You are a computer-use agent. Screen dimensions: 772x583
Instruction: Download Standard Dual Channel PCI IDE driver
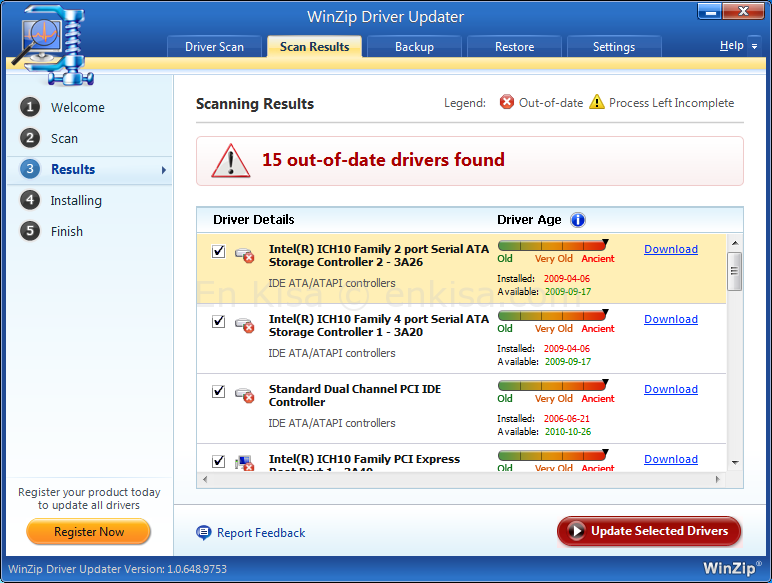click(671, 389)
